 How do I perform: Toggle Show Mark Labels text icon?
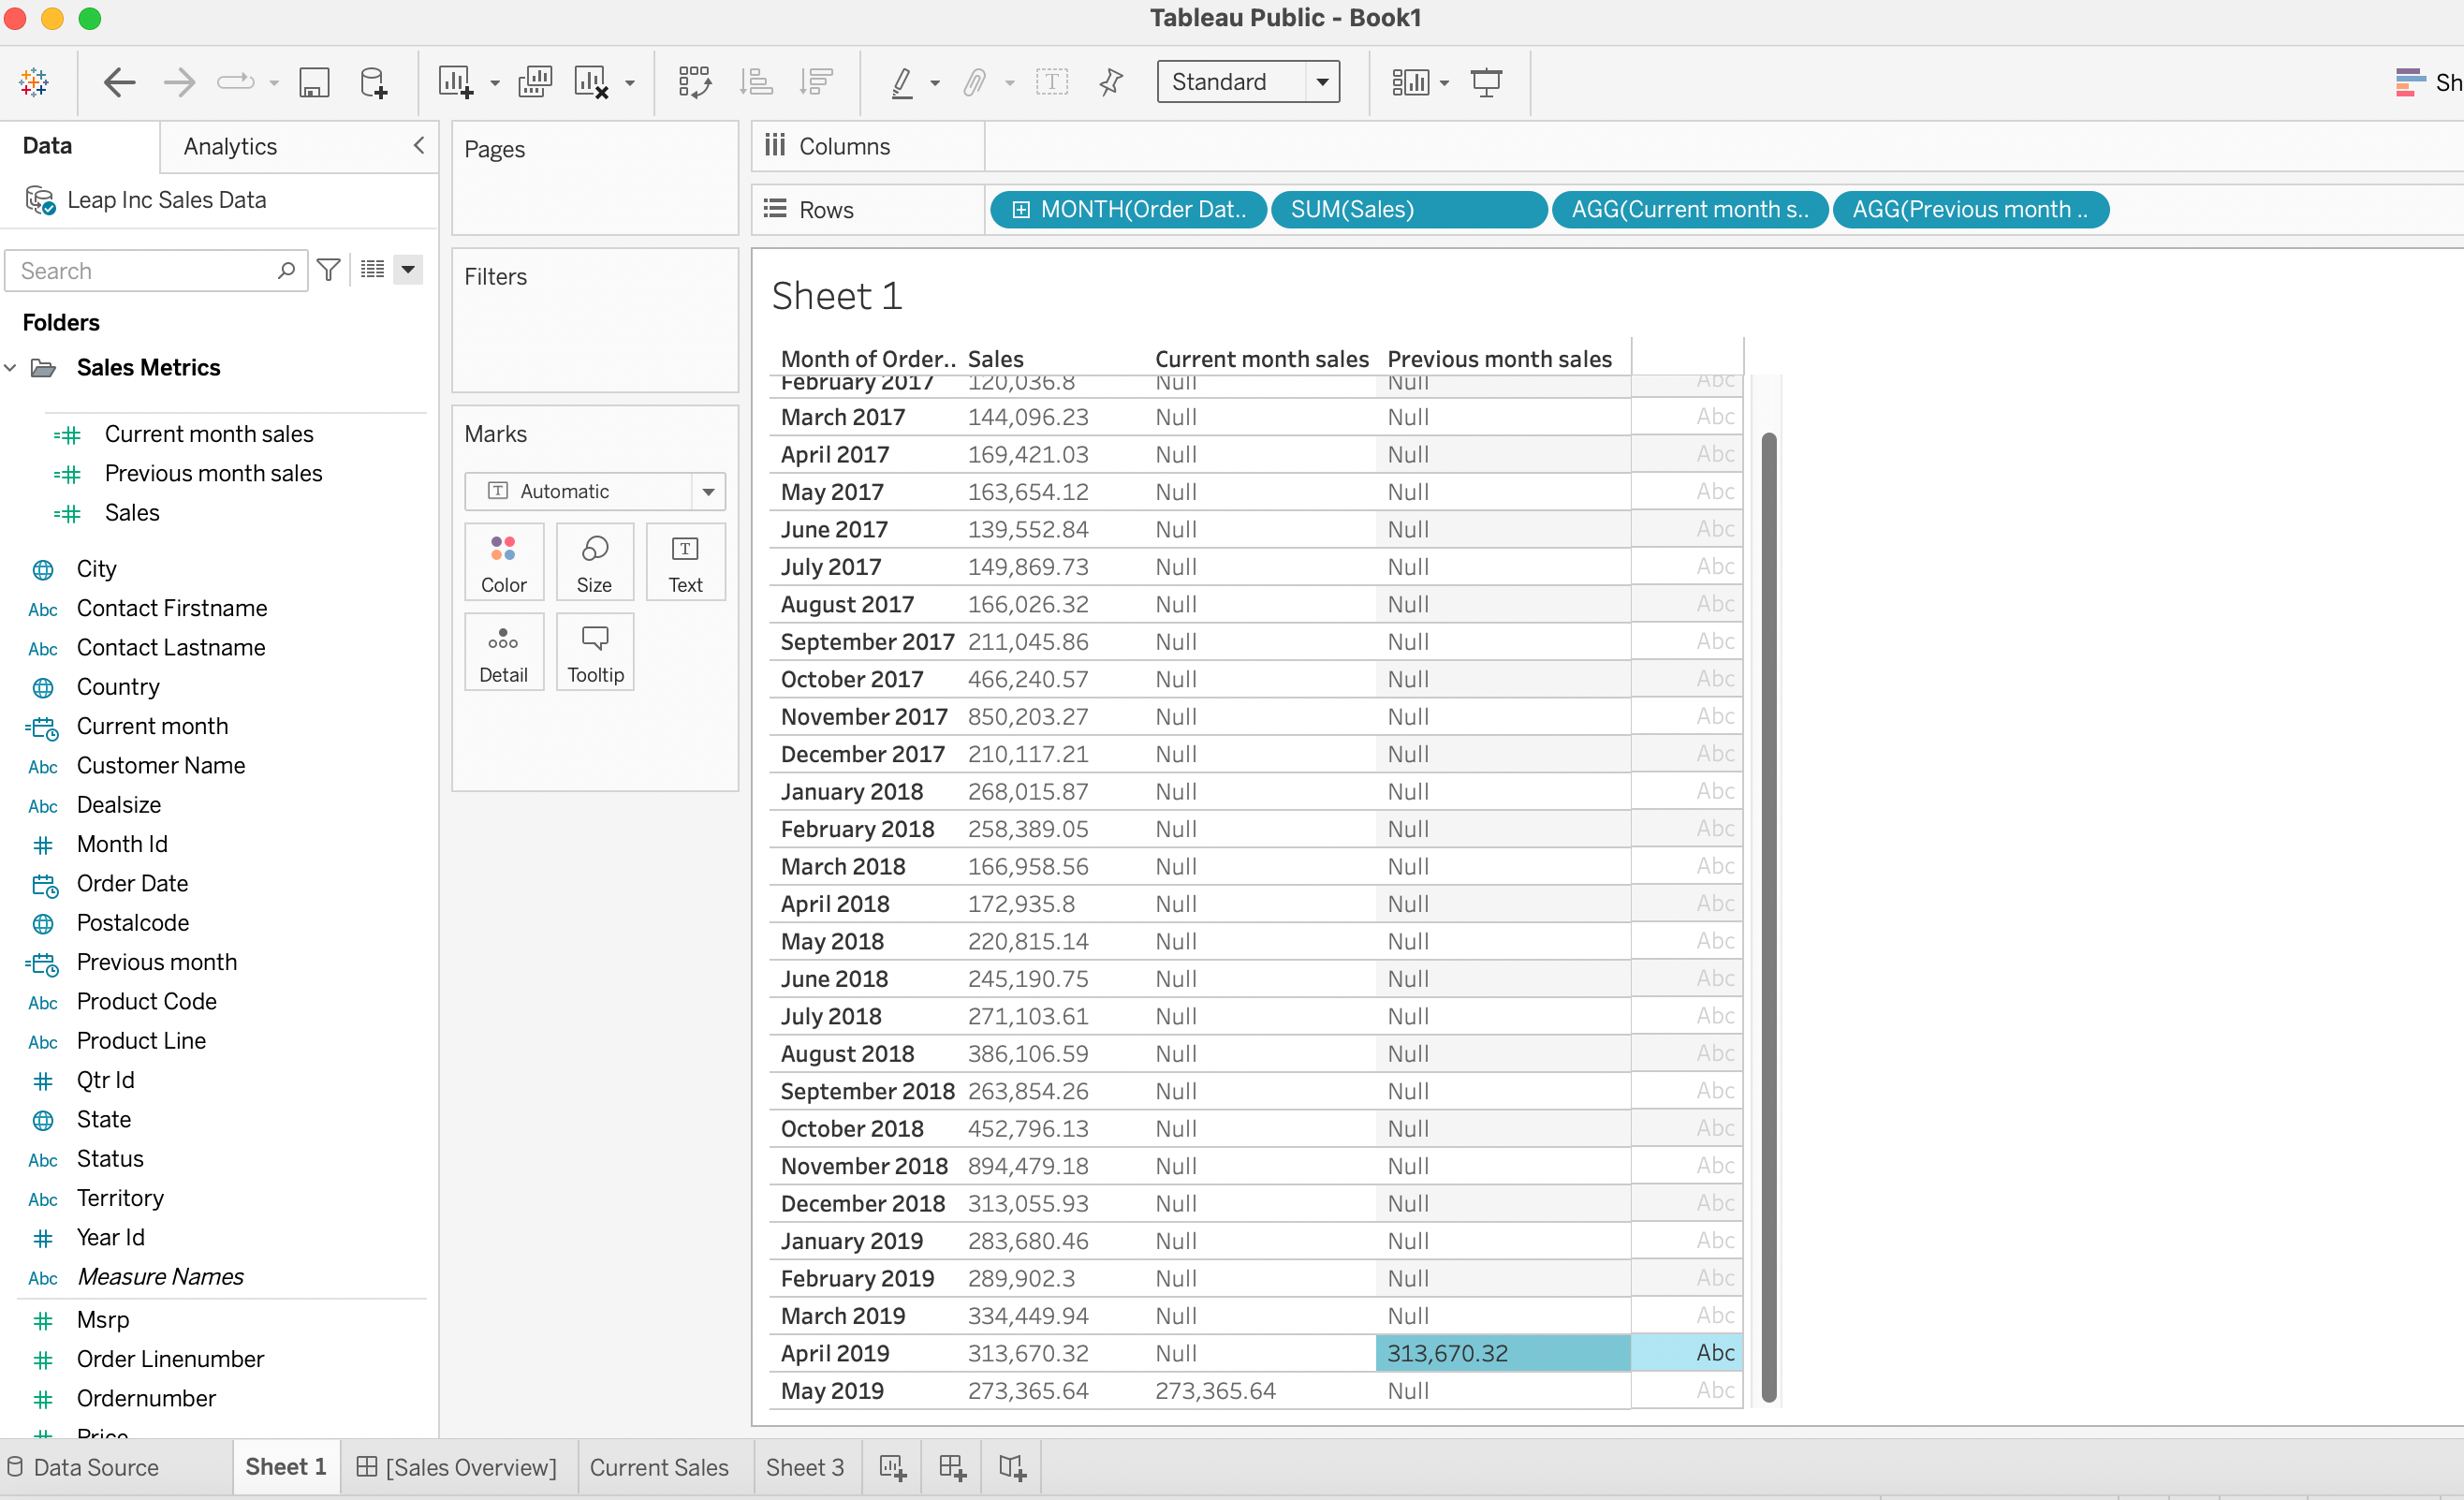[x=1052, y=82]
